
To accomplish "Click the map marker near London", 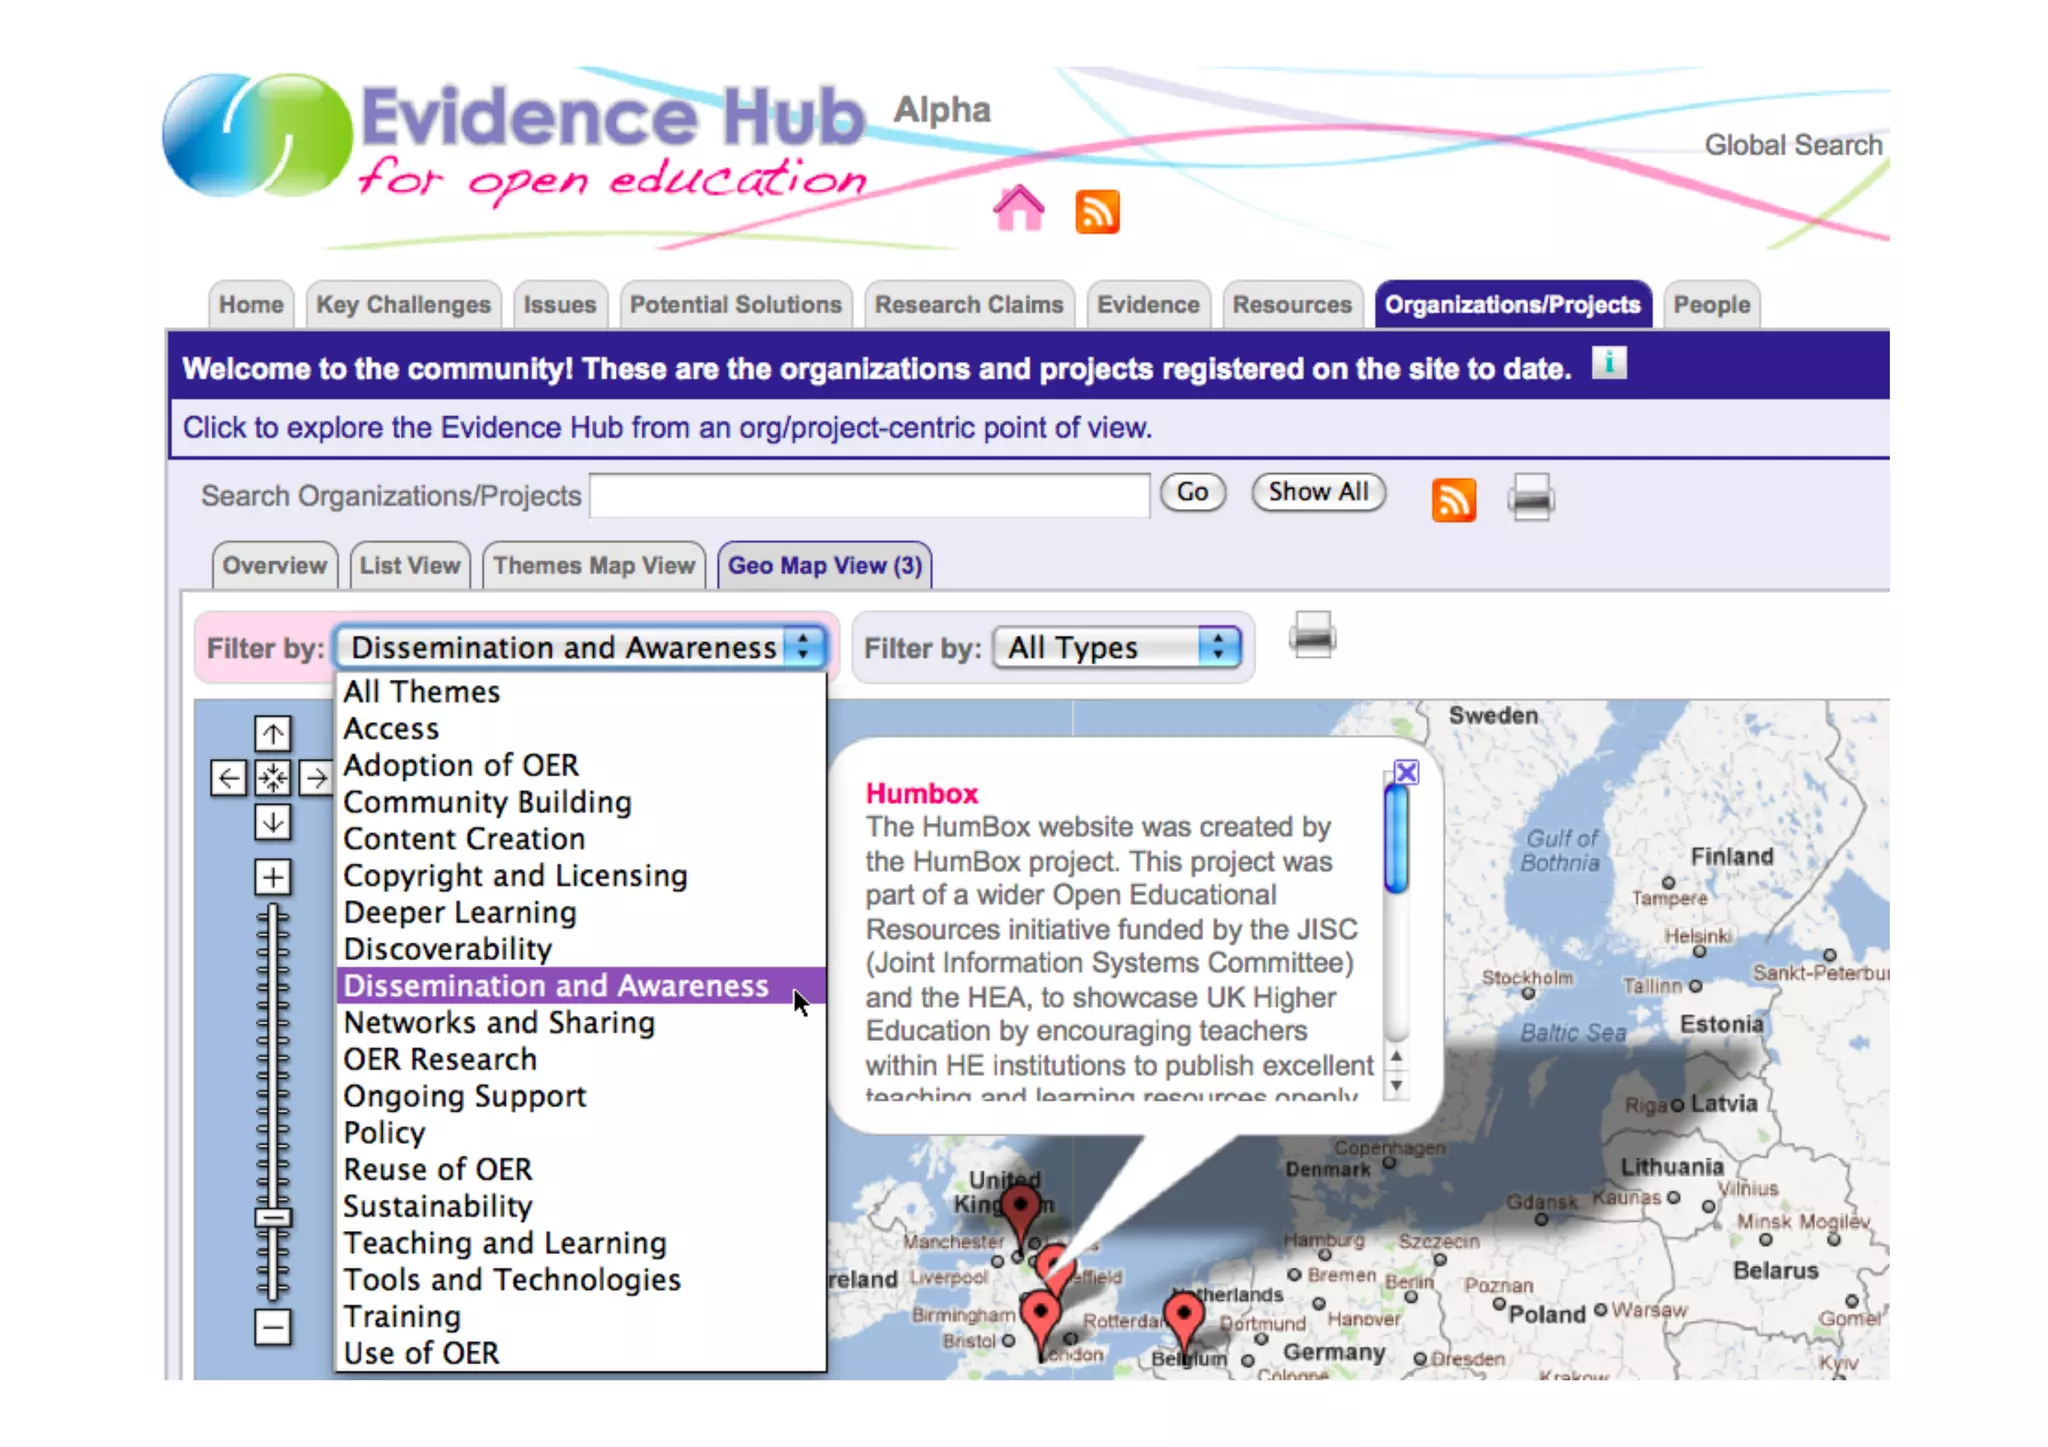I will 1040,1316.
